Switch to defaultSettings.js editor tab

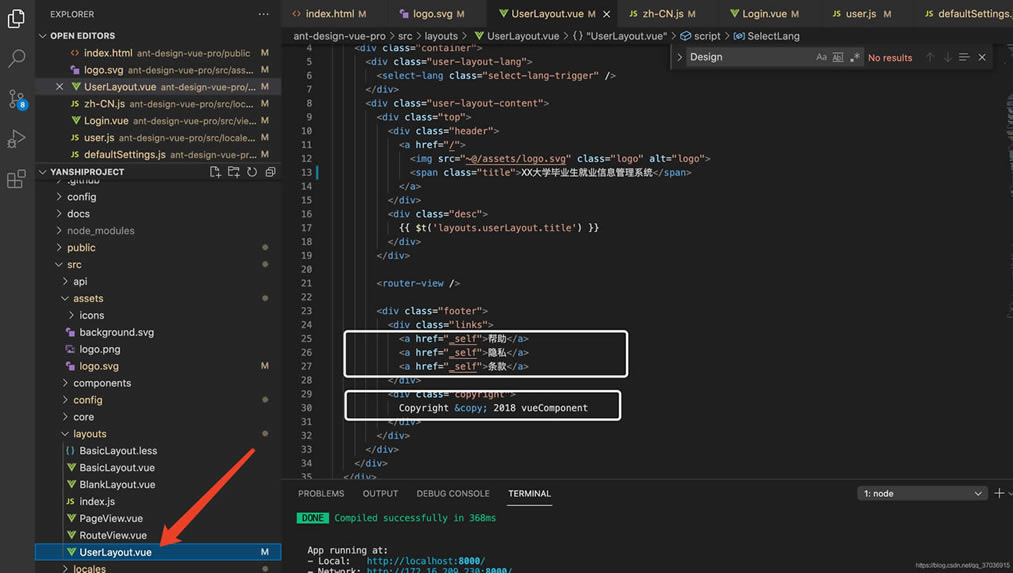coord(969,14)
